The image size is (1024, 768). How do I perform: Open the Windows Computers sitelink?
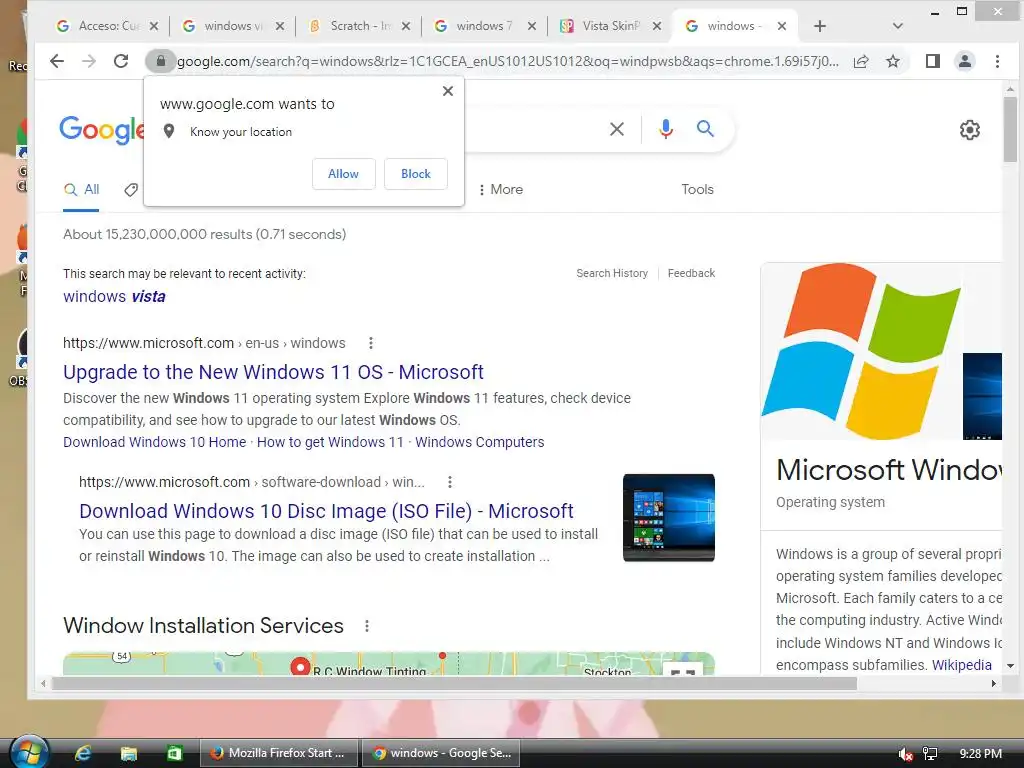point(479,442)
